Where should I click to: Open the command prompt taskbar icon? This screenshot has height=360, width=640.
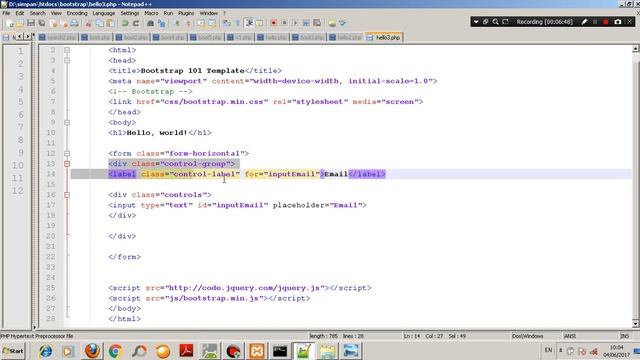point(280,351)
